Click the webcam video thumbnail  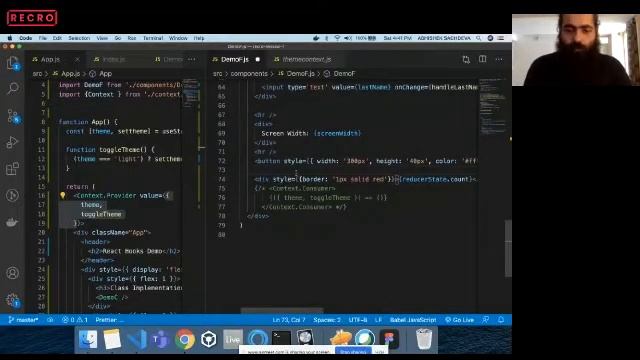tap(576, 50)
